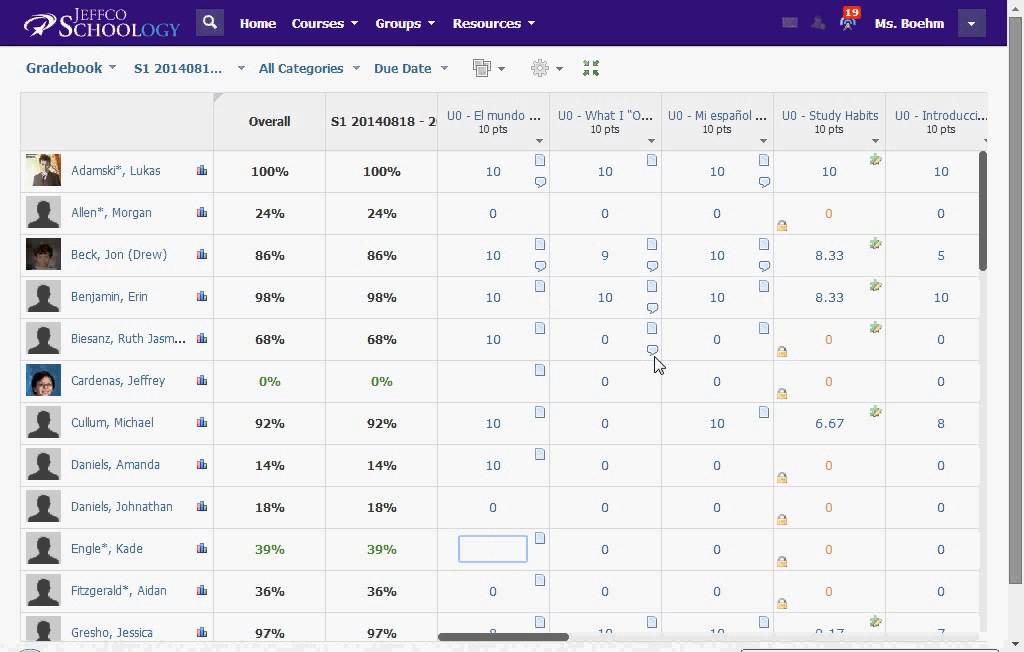Select the 9 grade in Beck's What I column
Viewport: 1024px width, 652px height.
[605, 255]
